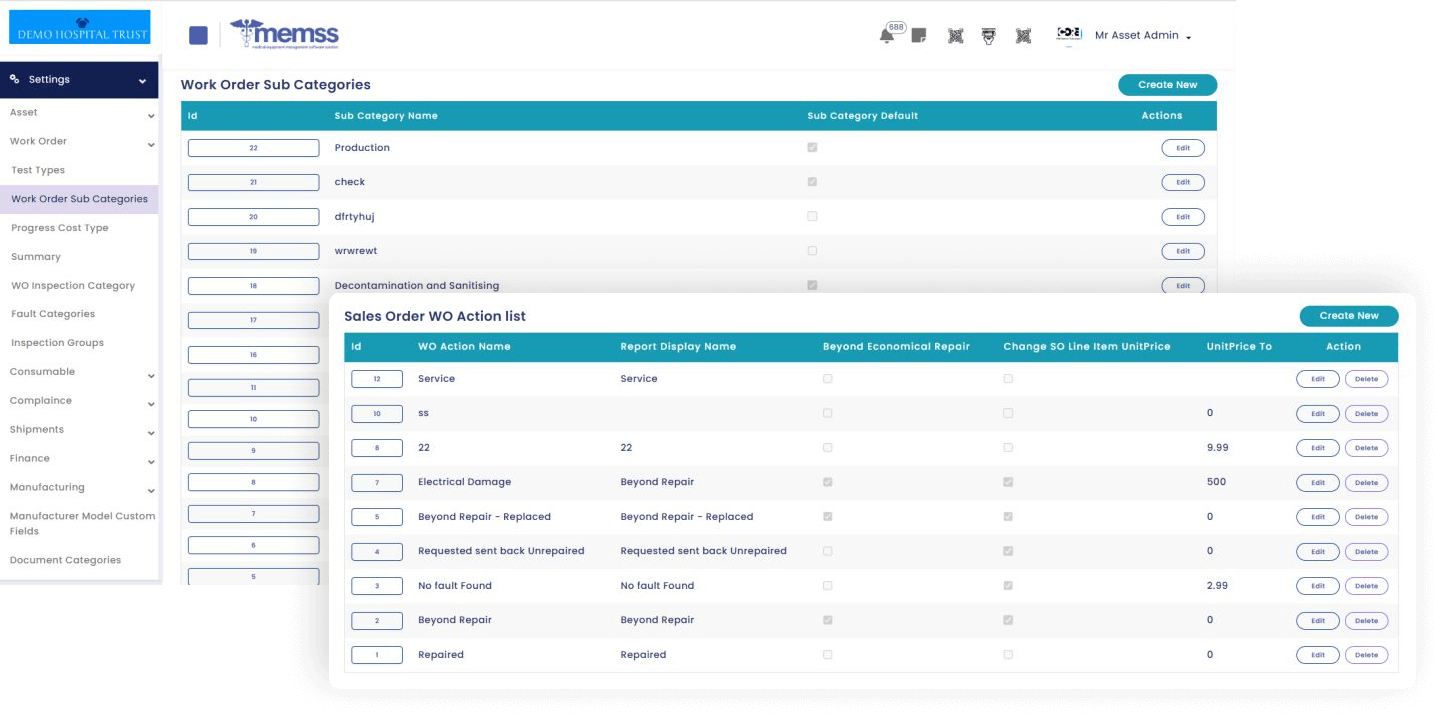Select Work Order Sub Categories in sidebar
The image size is (1446, 719).
[x=79, y=199]
